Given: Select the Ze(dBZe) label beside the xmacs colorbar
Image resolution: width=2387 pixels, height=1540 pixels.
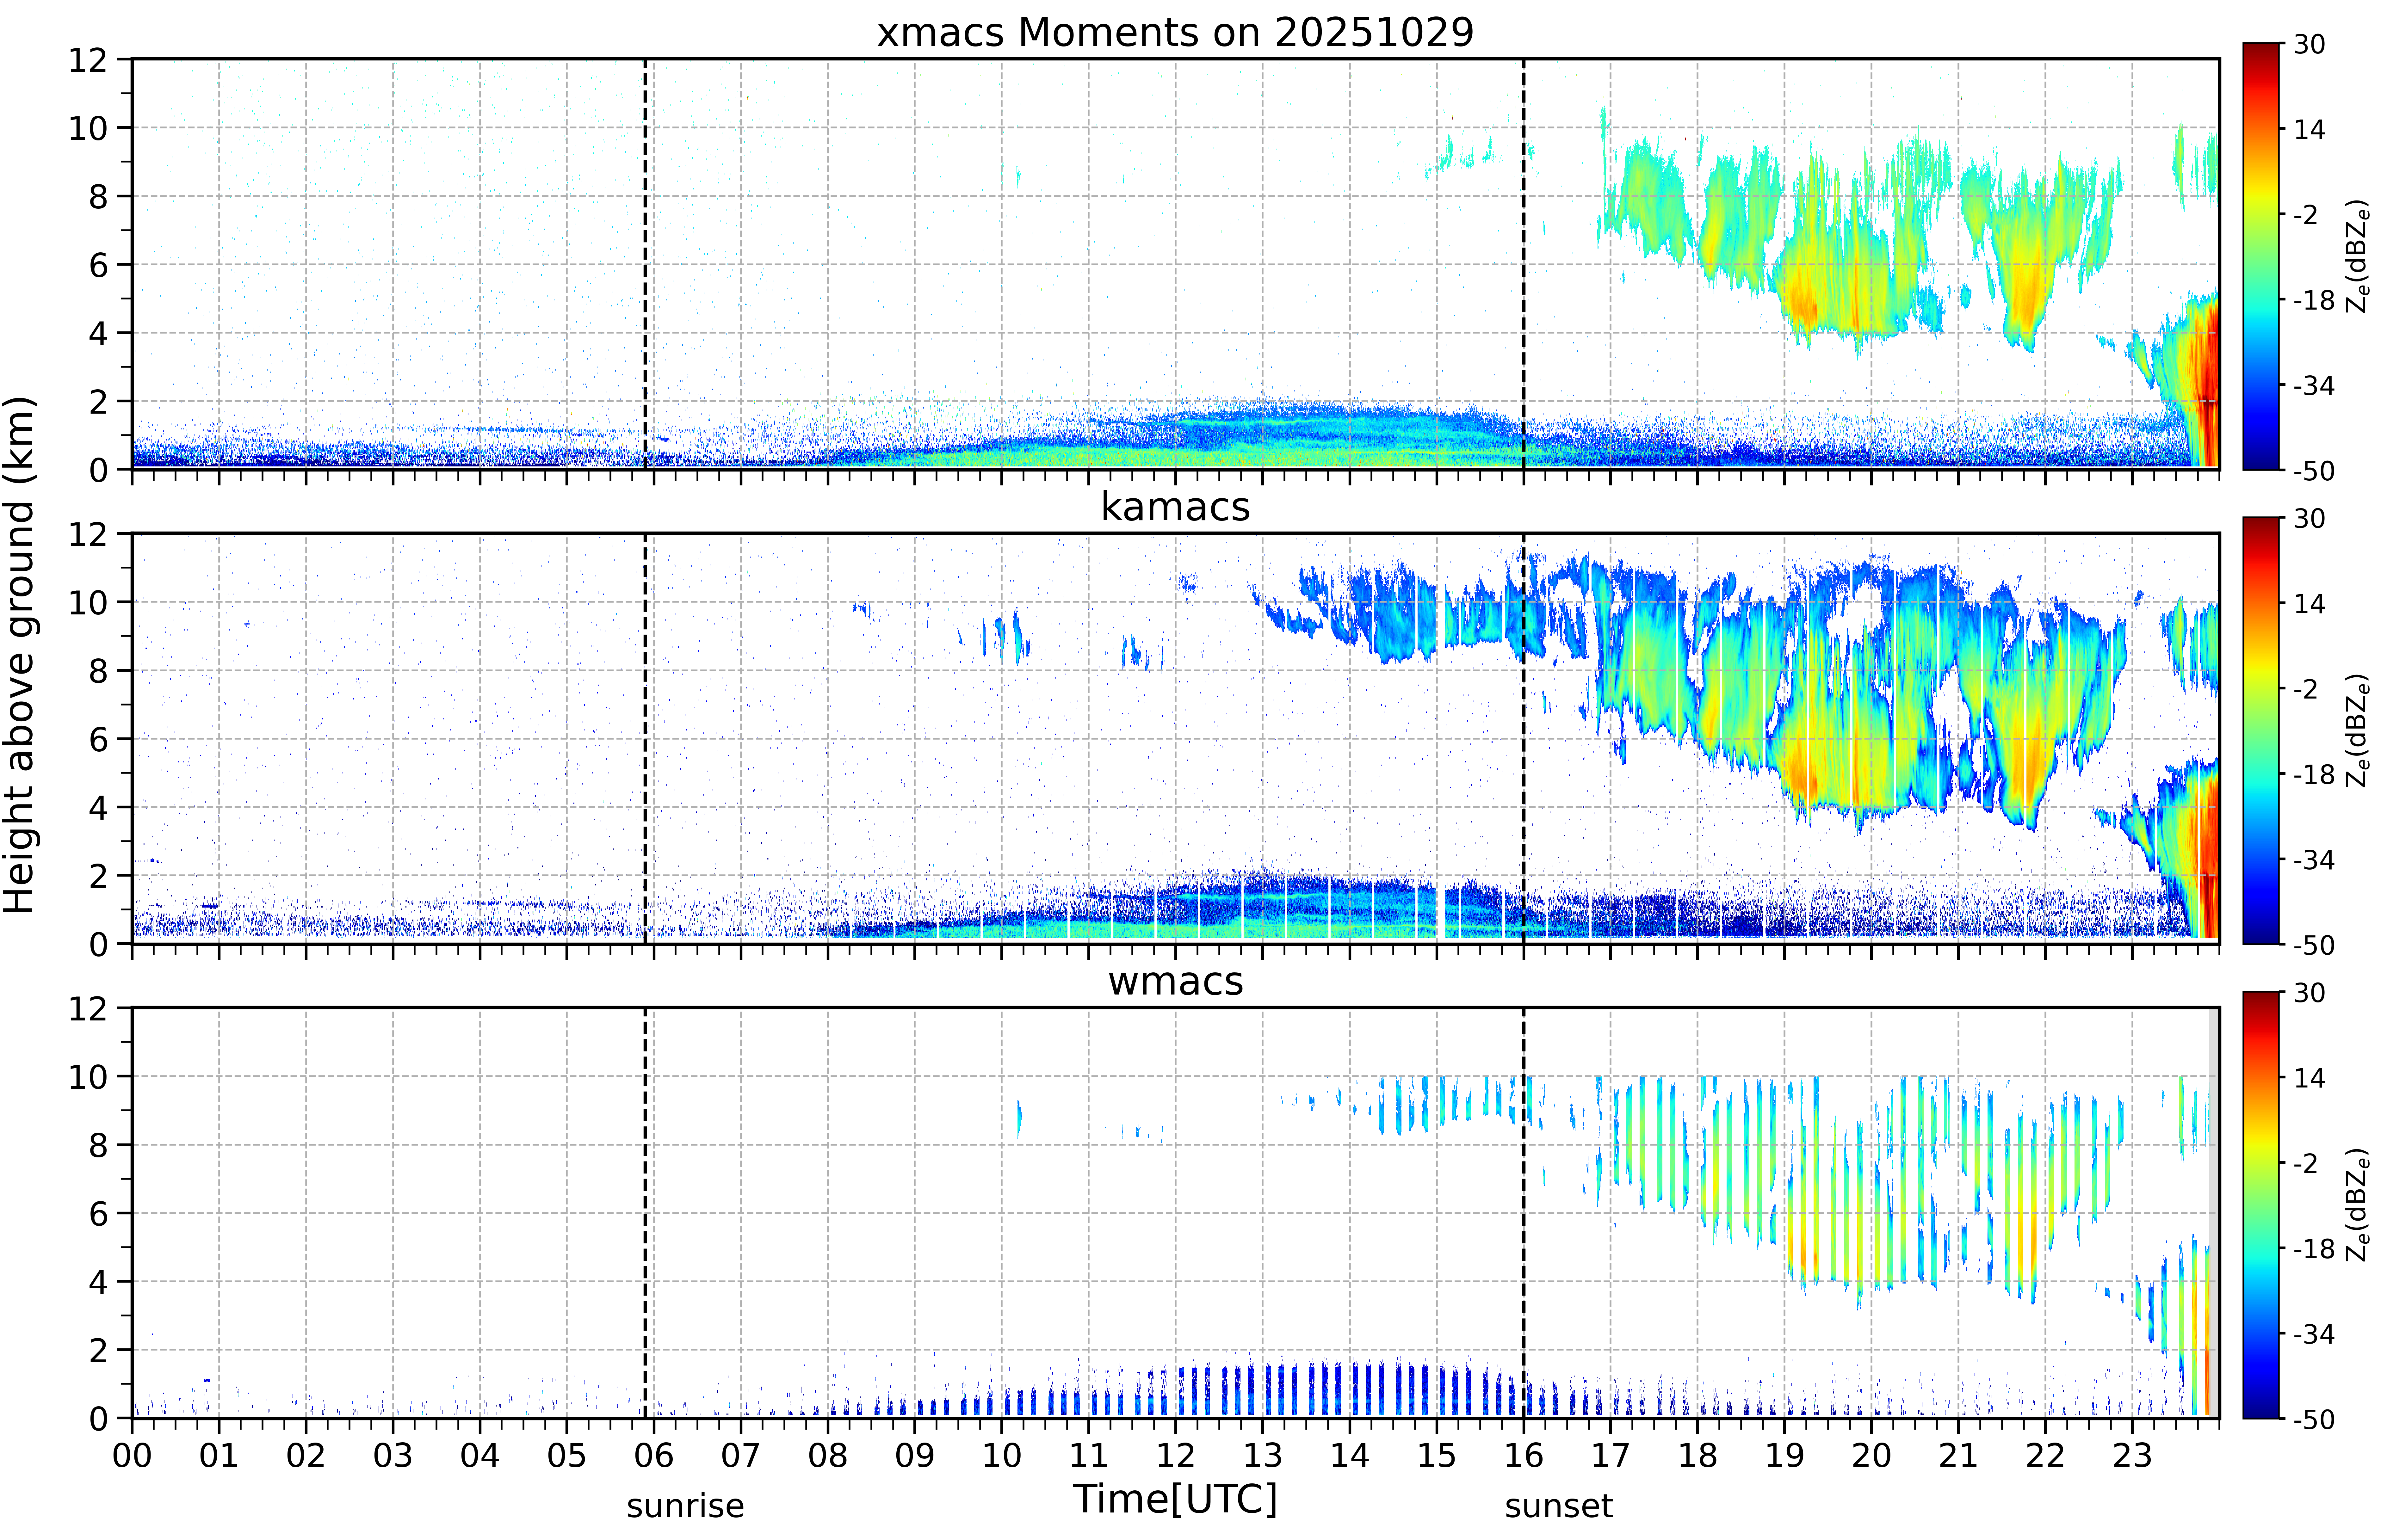Looking at the screenshot, I should click(x=2358, y=256).
